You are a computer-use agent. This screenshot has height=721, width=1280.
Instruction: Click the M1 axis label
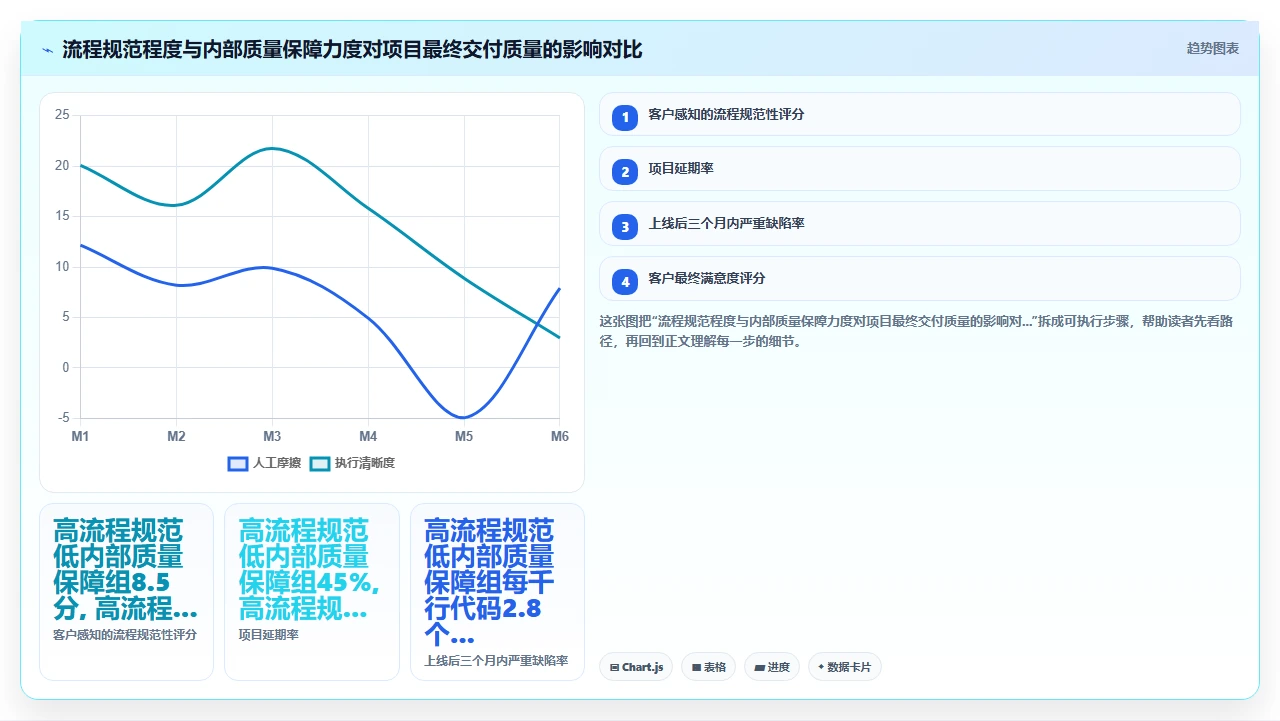[x=80, y=436]
